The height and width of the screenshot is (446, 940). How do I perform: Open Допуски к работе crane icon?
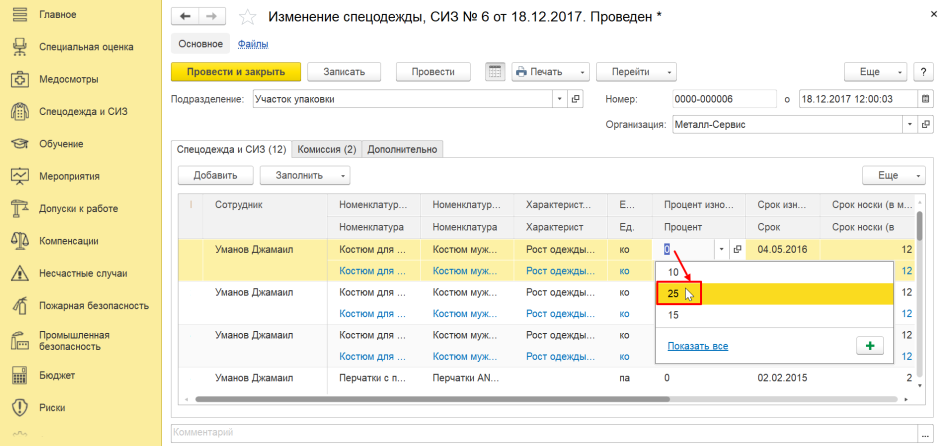point(20,209)
